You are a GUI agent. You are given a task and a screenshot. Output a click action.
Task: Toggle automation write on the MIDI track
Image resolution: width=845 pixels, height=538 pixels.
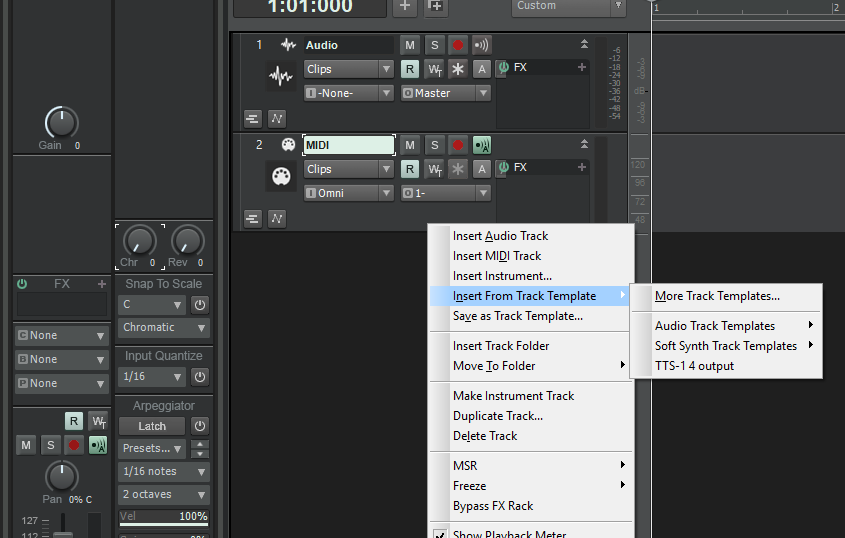(435, 169)
